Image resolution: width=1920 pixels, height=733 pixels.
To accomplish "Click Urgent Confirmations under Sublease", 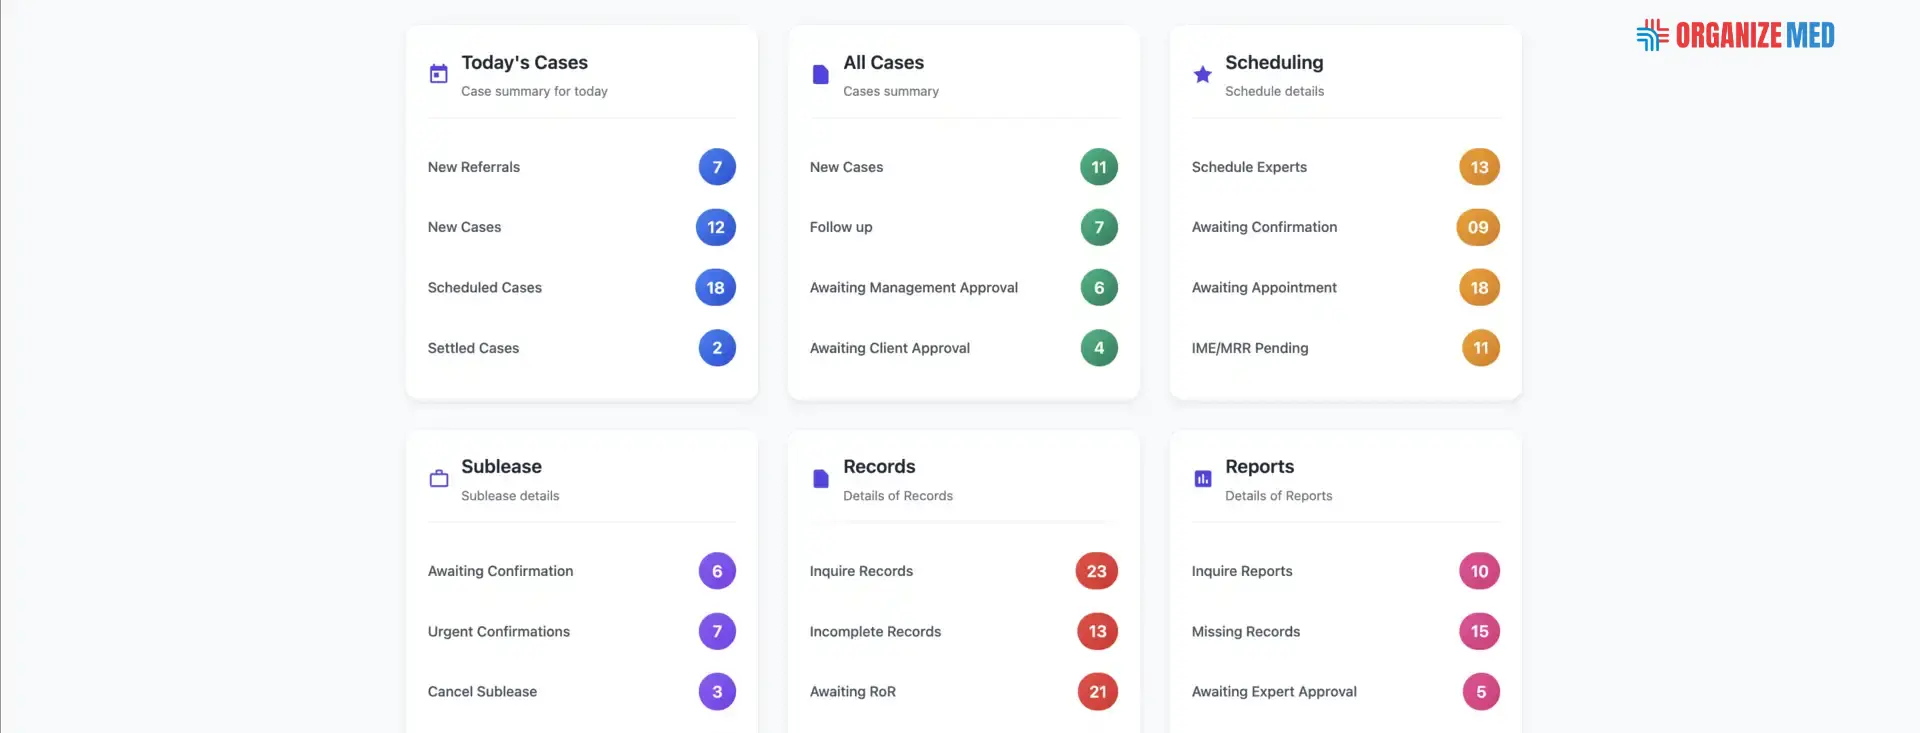I will tap(498, 631).
